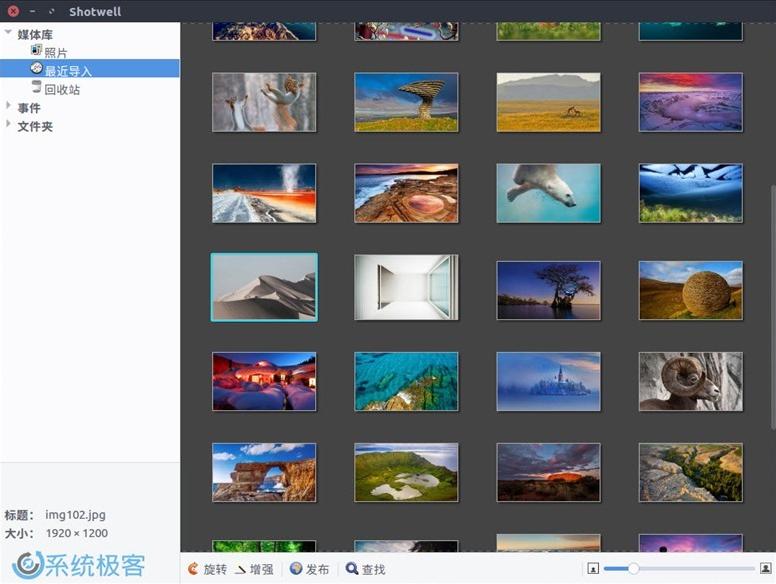
Task: Select the squirrels thumbnail
Action: click(264, 102)
